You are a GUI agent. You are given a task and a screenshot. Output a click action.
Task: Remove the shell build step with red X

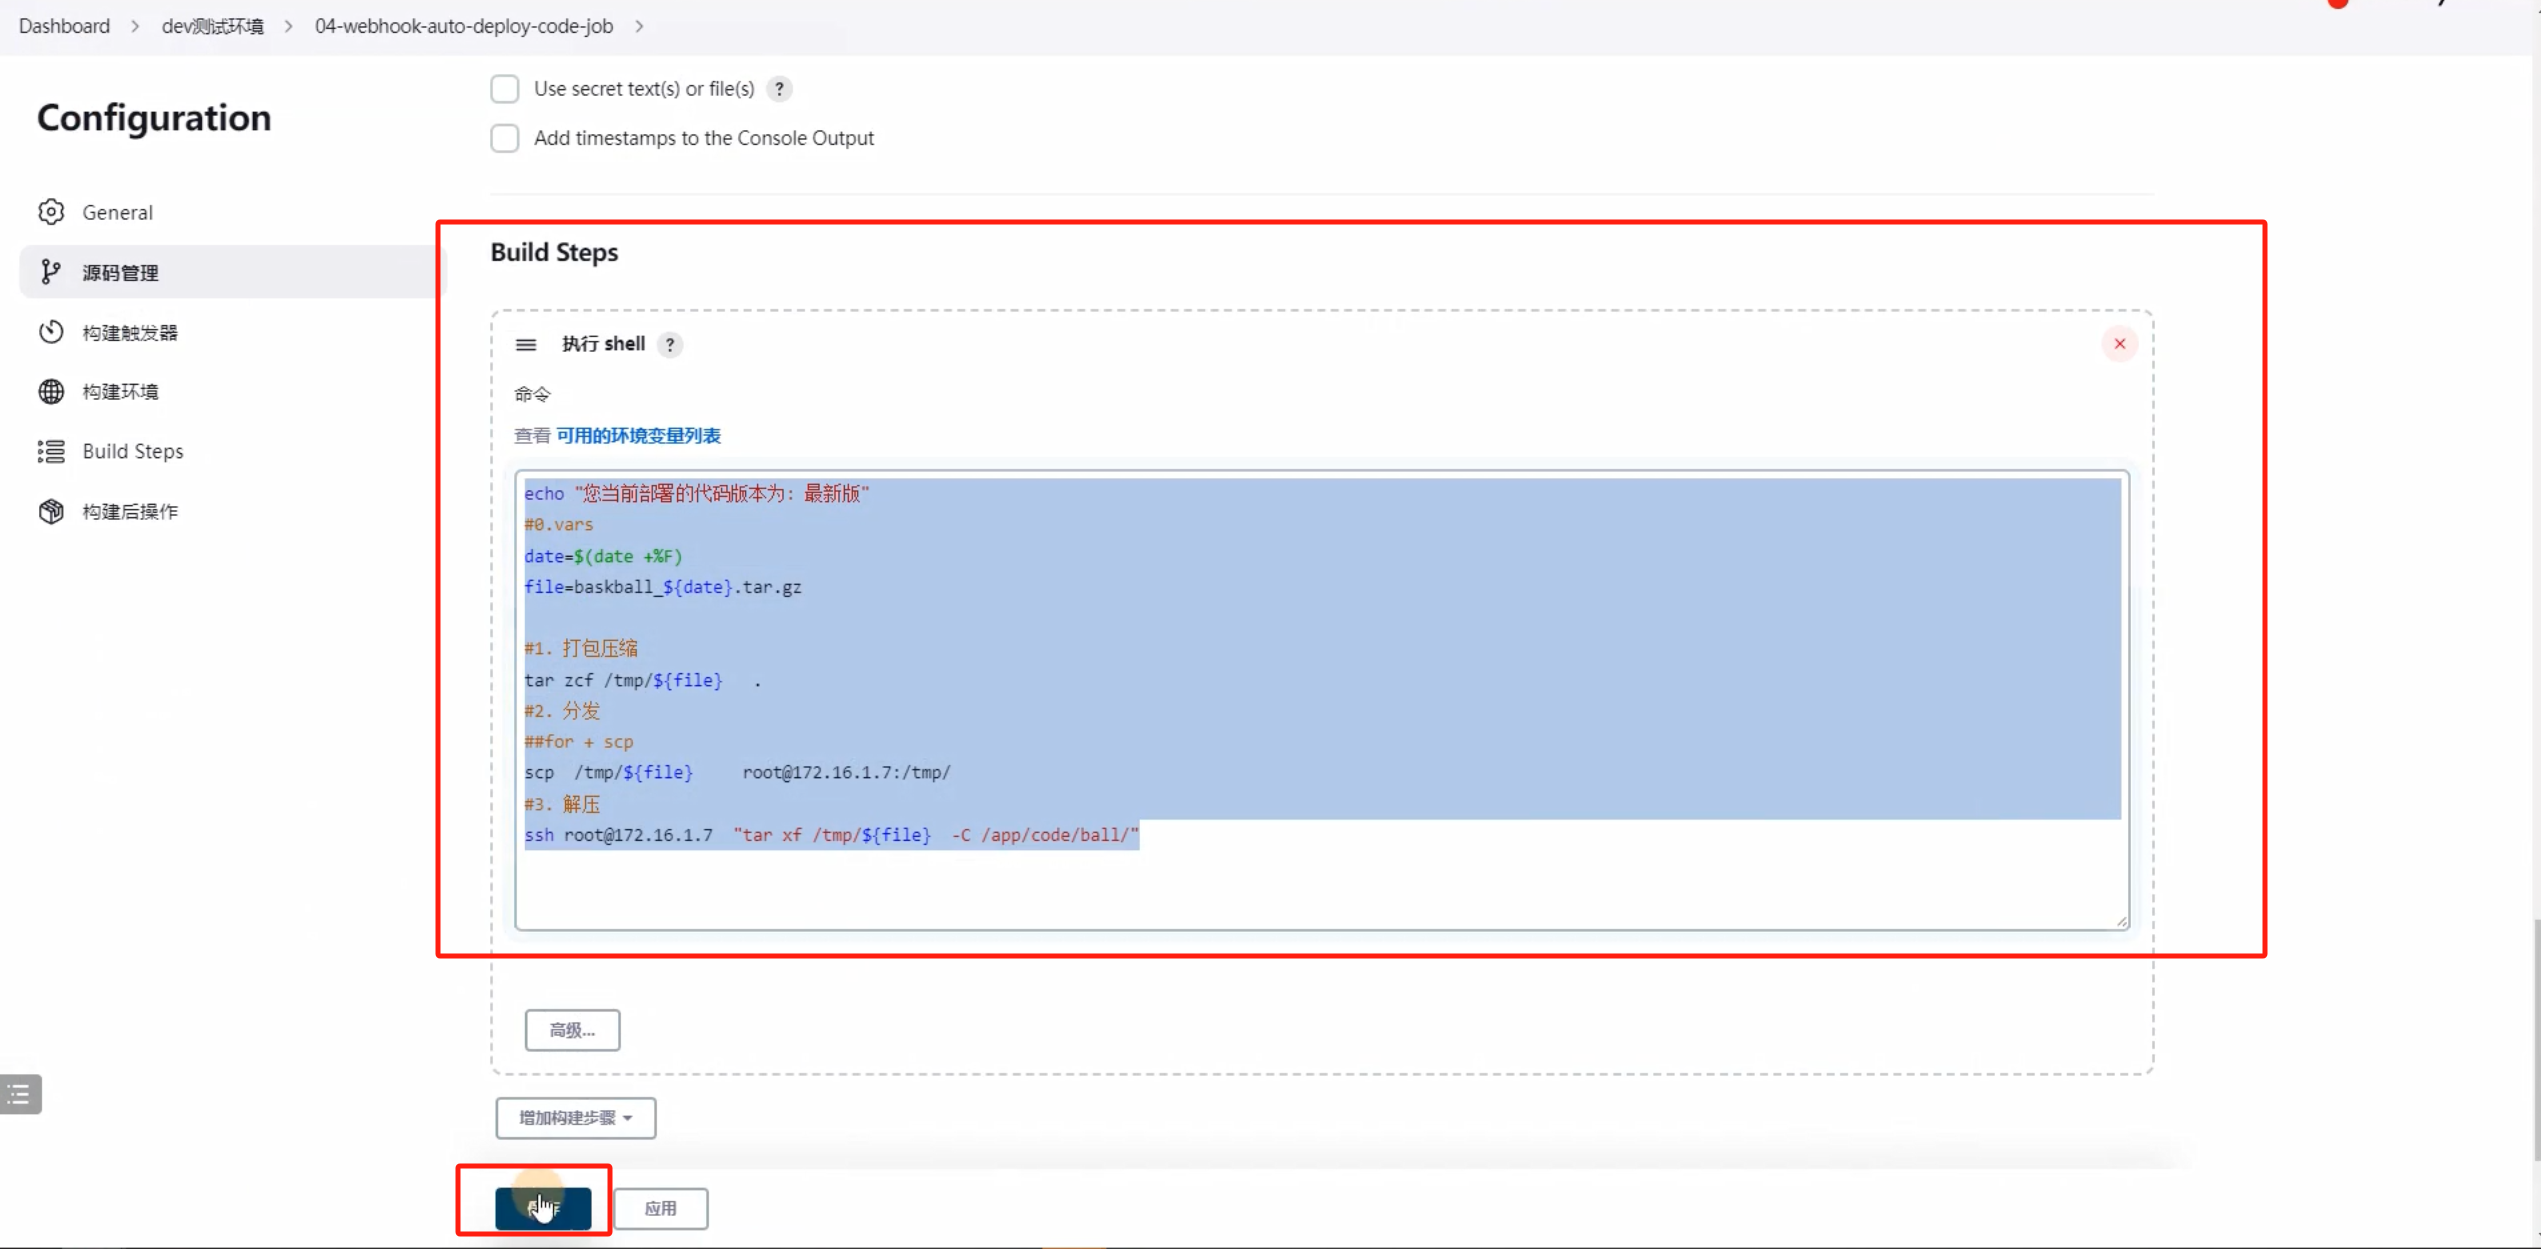coord(2119,344)
